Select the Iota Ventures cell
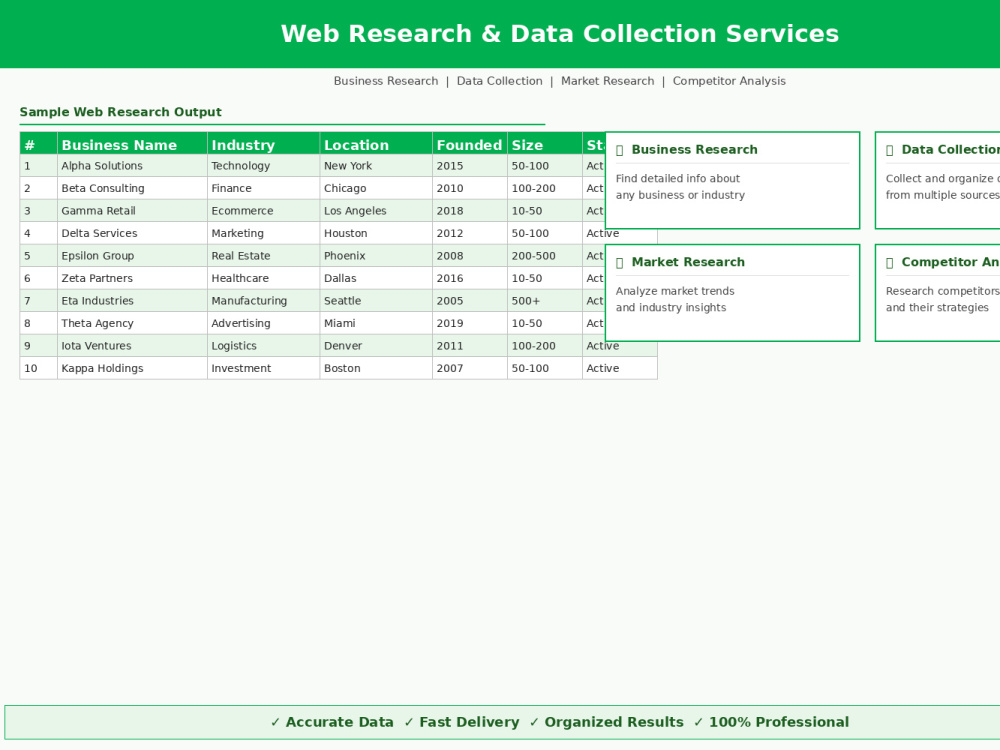Screen dimensions: 1000x750 (132, 346)
